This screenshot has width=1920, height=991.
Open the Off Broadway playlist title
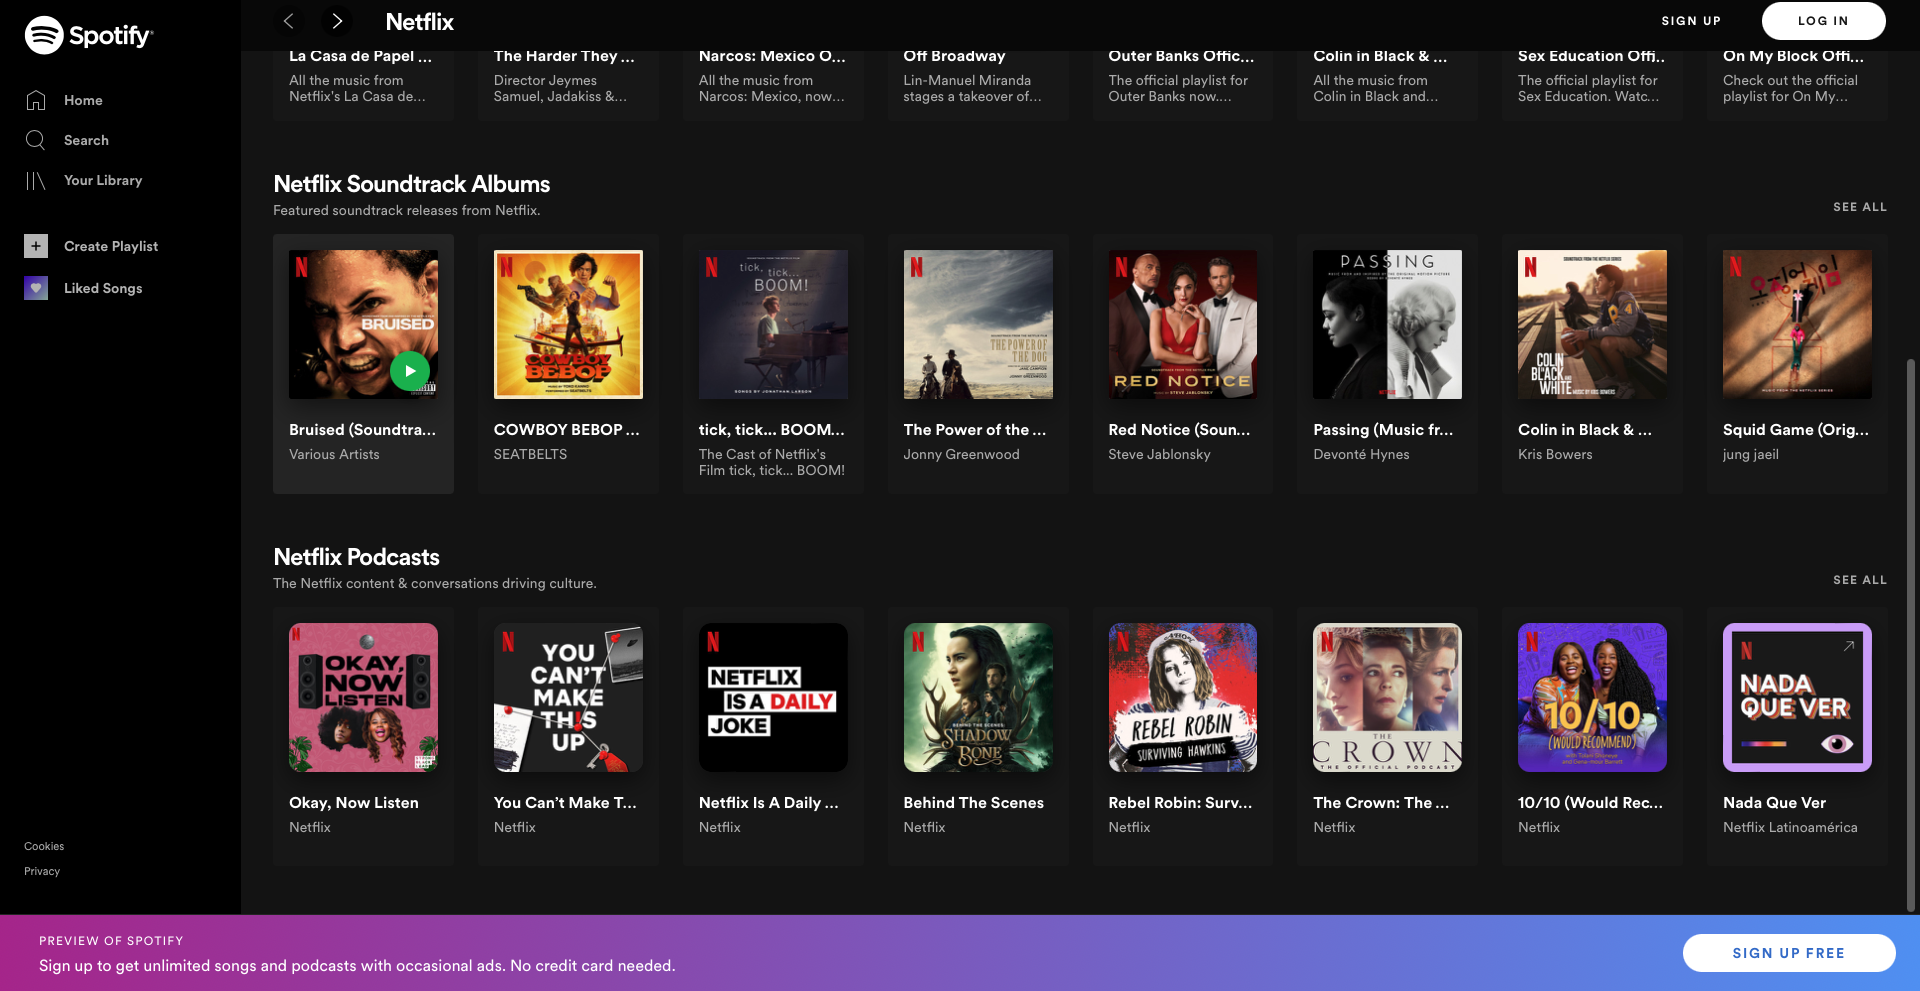pos(954,56)
